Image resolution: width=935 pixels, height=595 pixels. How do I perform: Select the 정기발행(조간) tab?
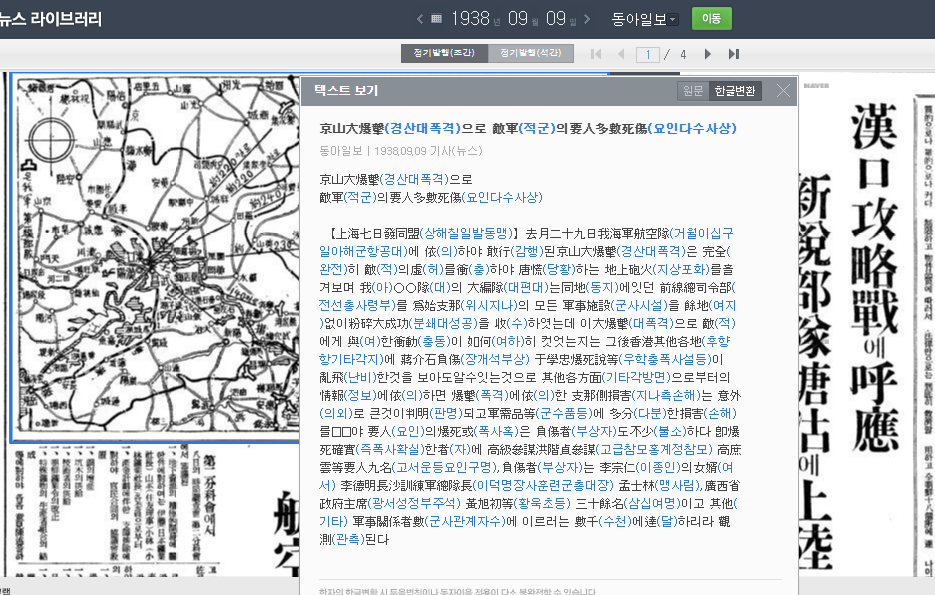pos(444,53)
